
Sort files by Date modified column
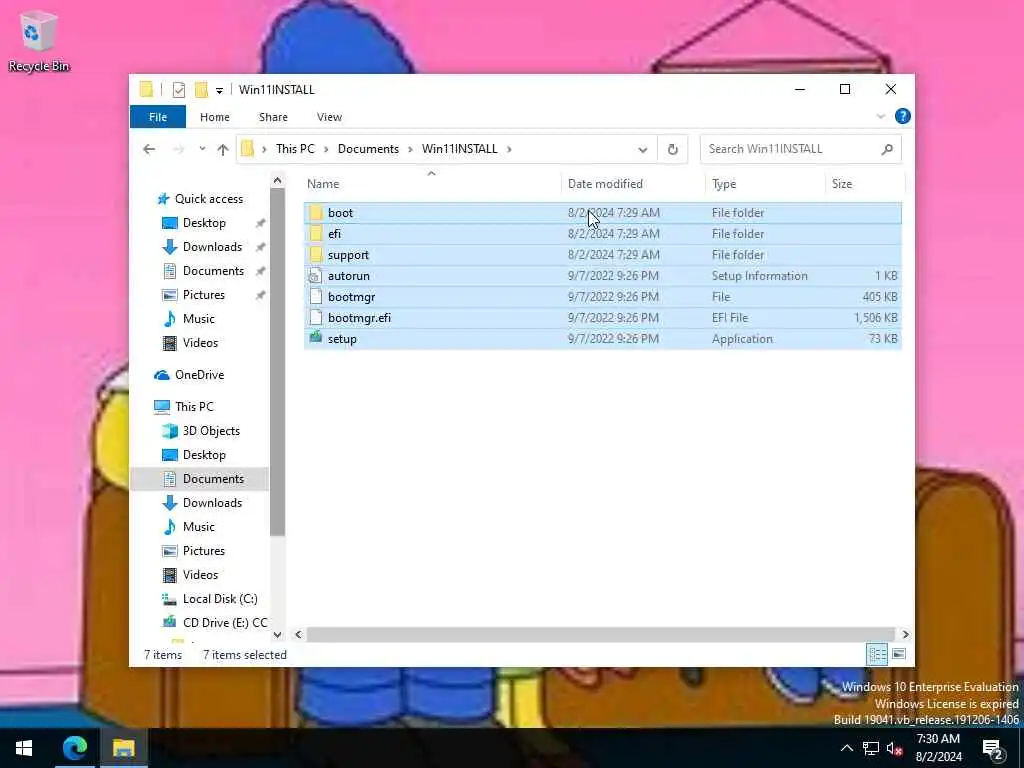click(x=632, y=184)
